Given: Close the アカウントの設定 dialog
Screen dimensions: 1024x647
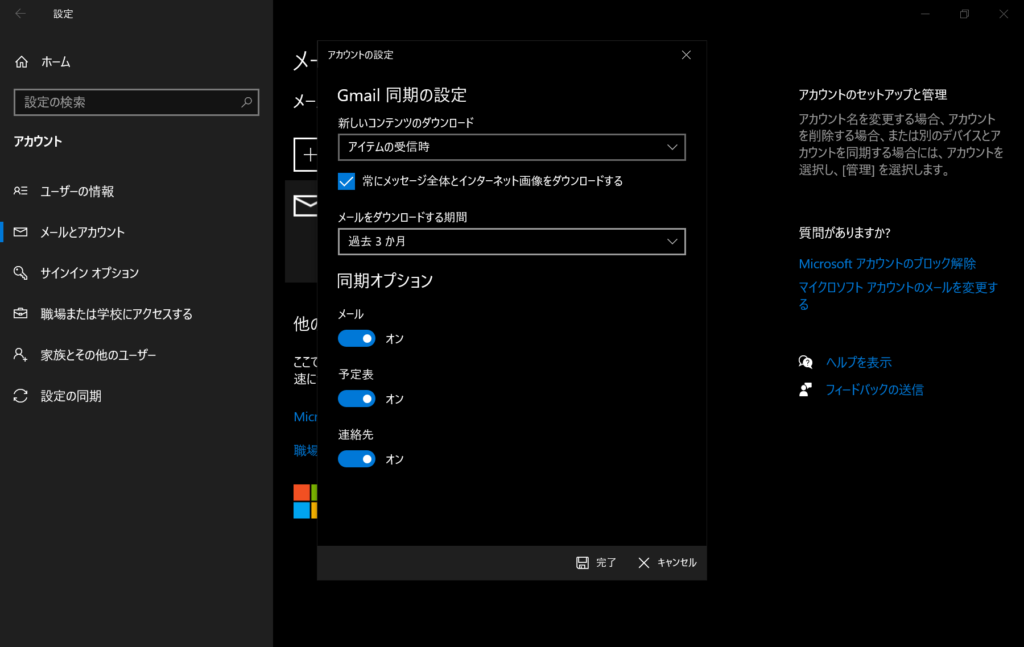Looking at the screenshot, I should (686, 55).
